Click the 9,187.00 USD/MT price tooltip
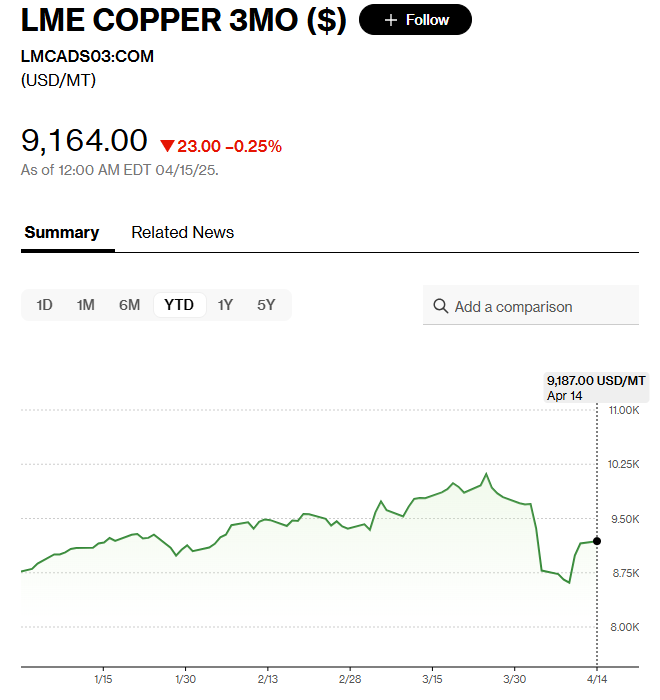This screenshot has height=700, width=660. tap(596, 387)
